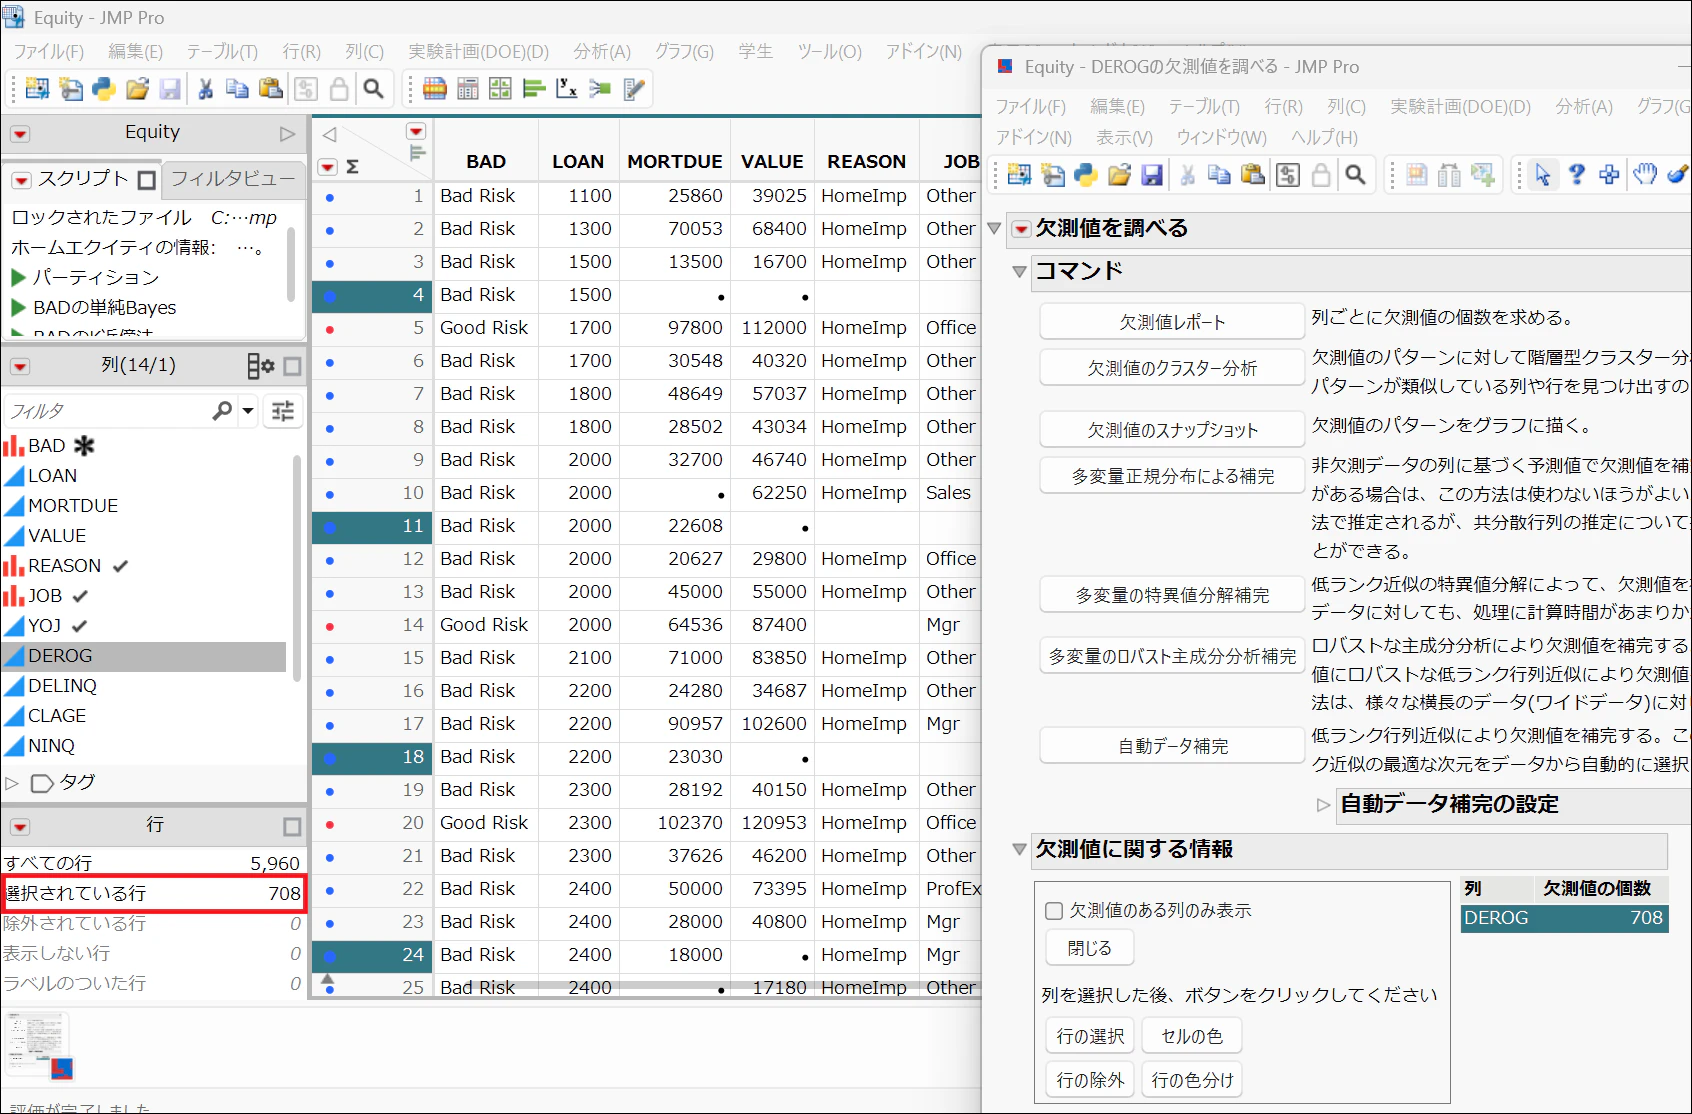
Task: Click the 行の色分け button
Action: 1192,1080
